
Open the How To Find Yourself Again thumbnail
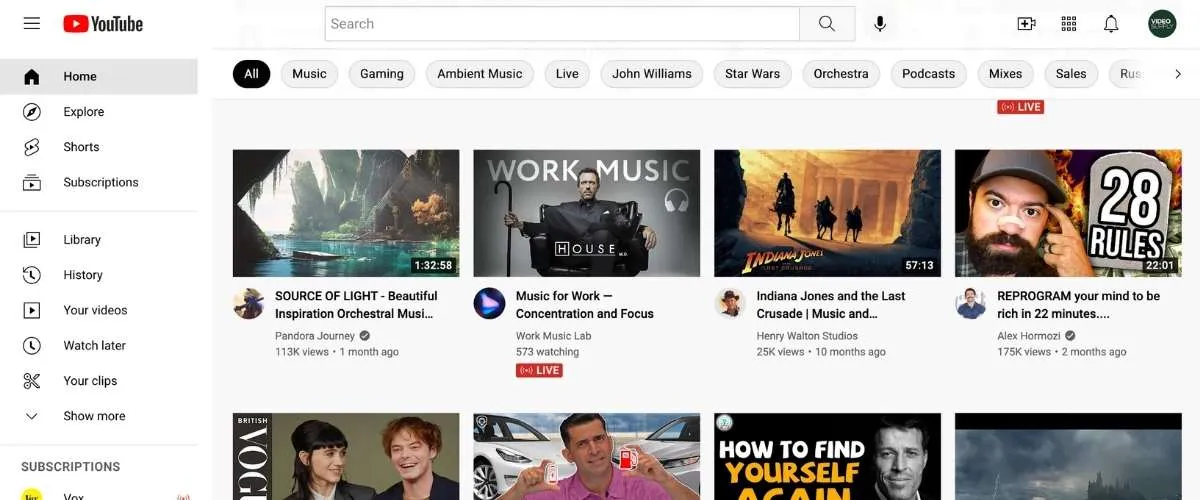click(828, 457)
